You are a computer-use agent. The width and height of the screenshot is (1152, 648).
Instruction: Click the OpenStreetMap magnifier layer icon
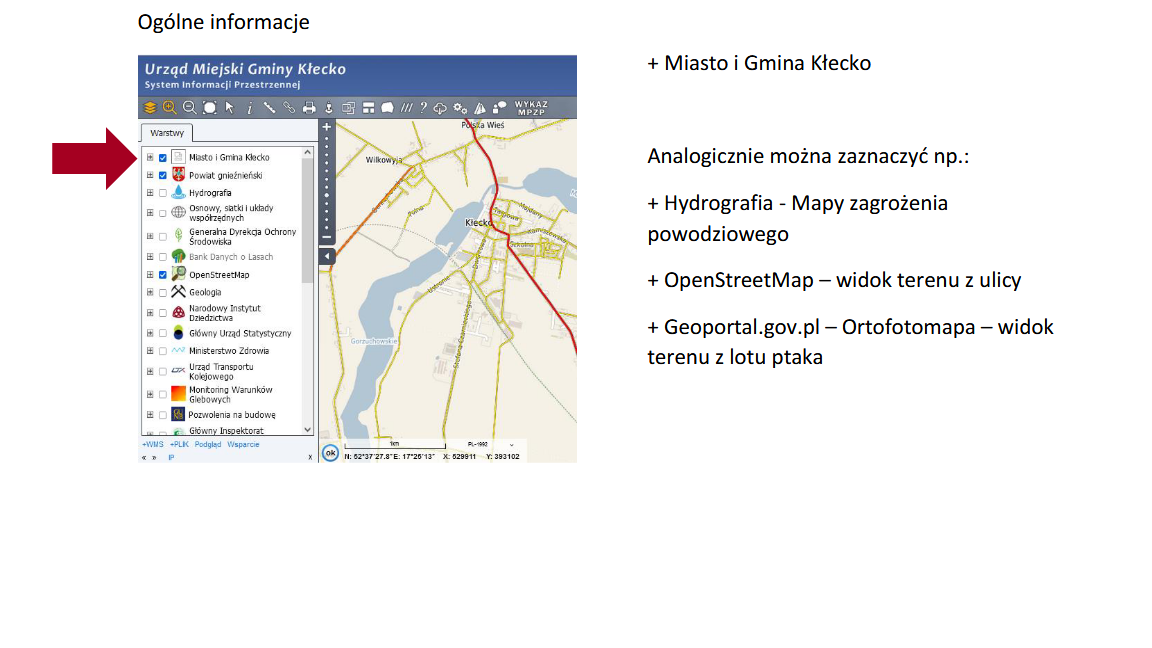(x=179, y=274)
